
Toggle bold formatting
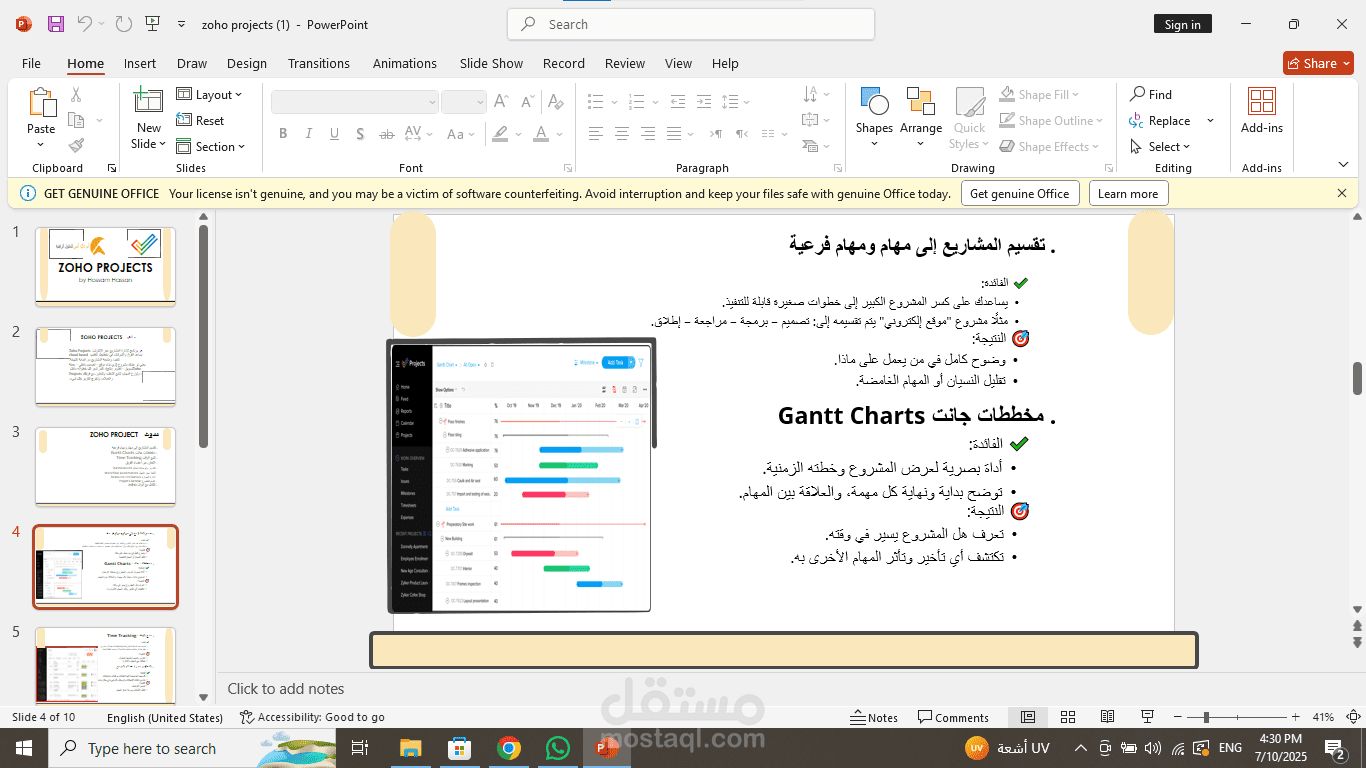(x=283, y=134)
